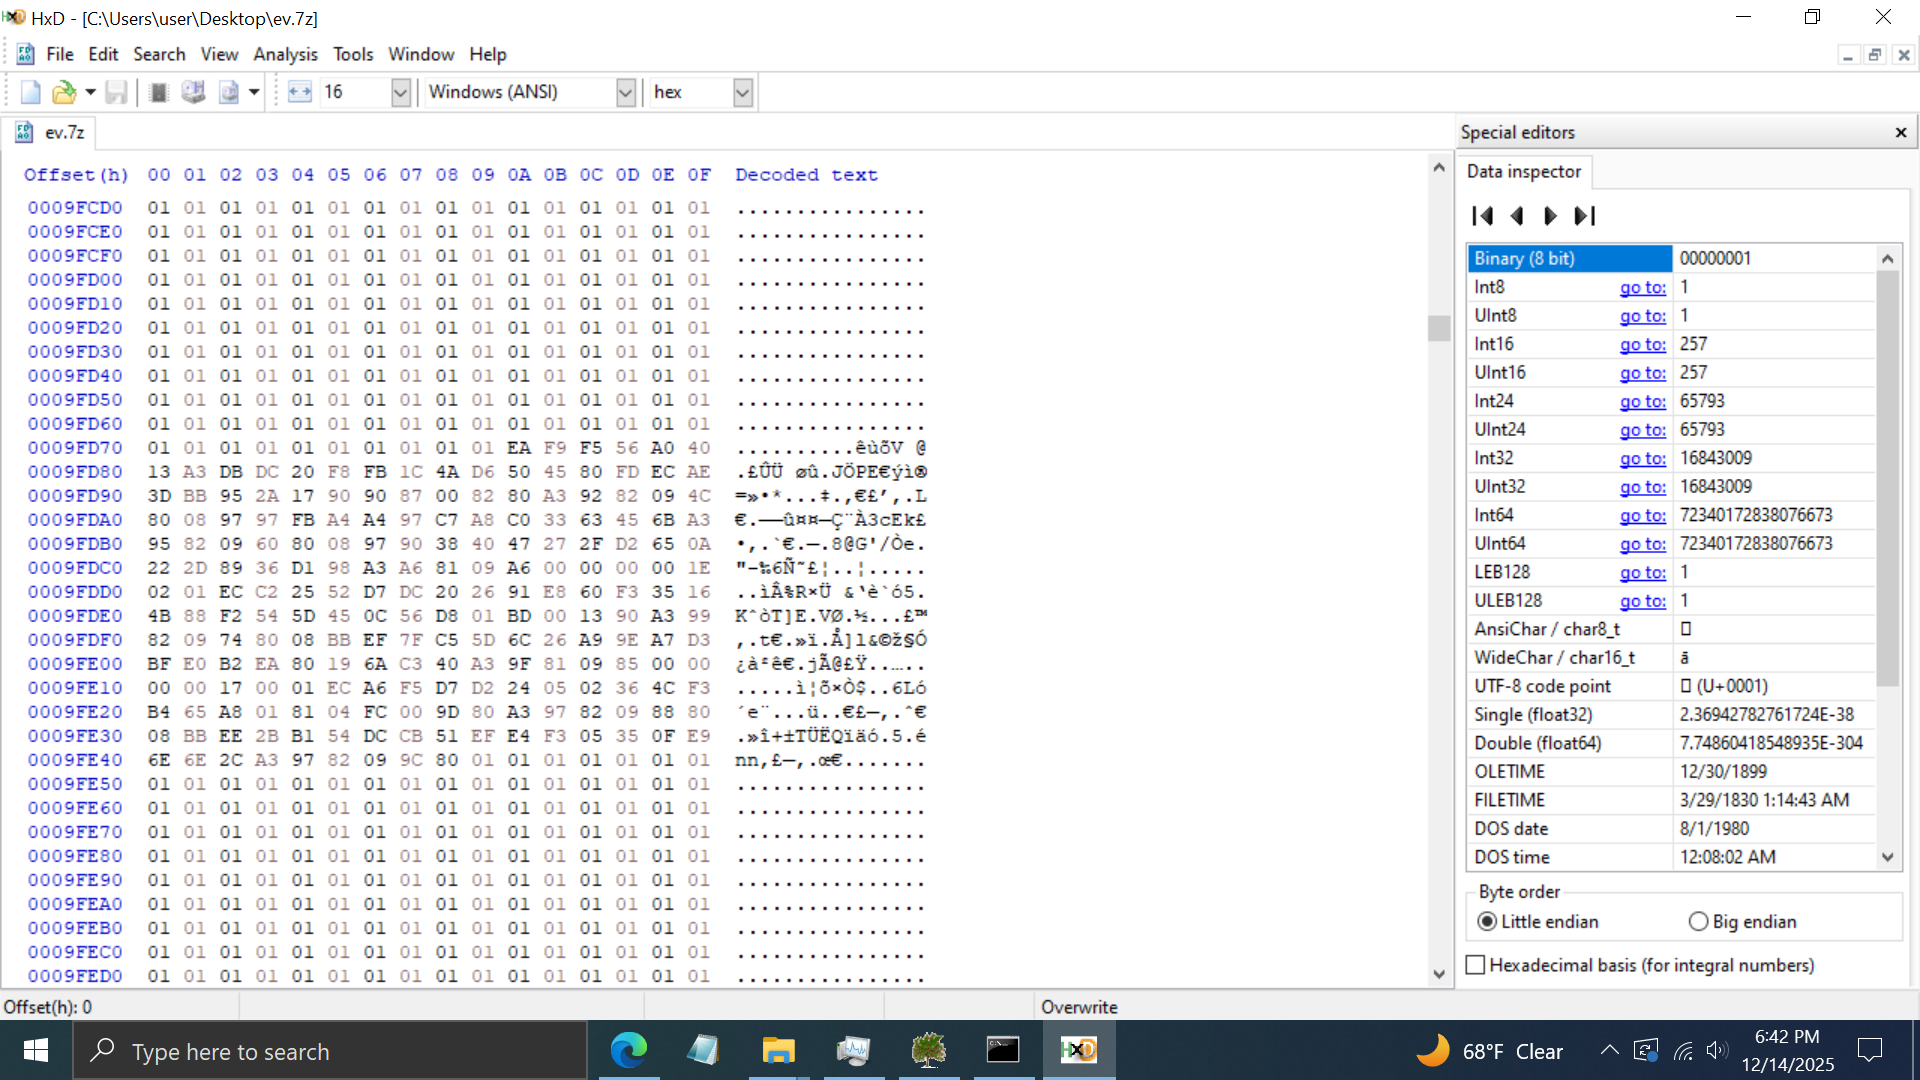
Task: Open Microsoft Edge from the taskbar
Action: click(629, 1051)
